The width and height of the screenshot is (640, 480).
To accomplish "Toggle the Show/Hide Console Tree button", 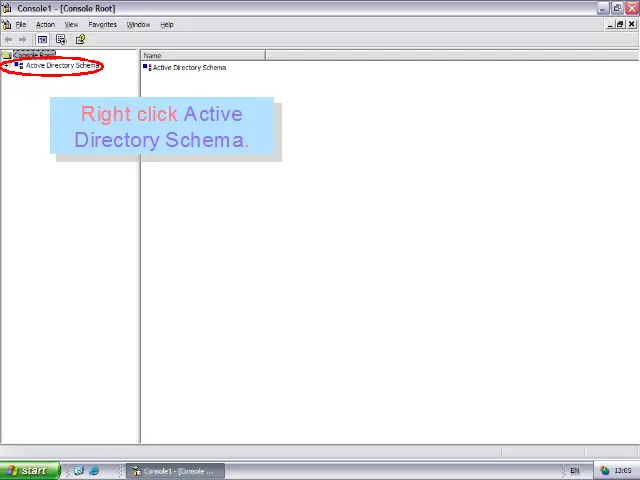I will click(42, 39).
